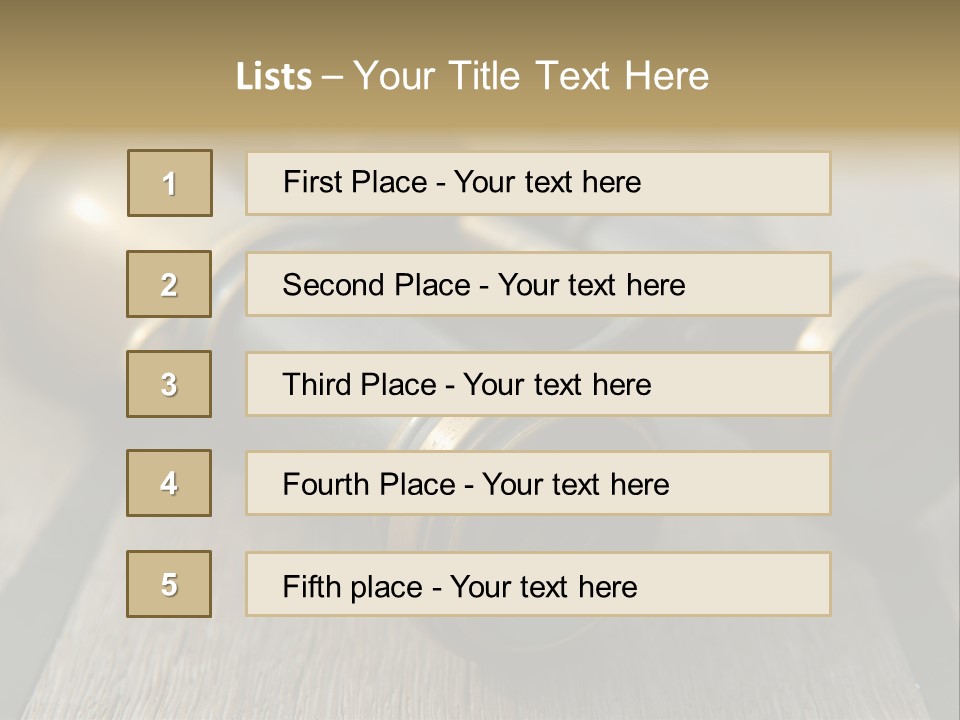Click the slide title text
The height and width of the screenshot is (720, 960).
(x=472, y=76)
